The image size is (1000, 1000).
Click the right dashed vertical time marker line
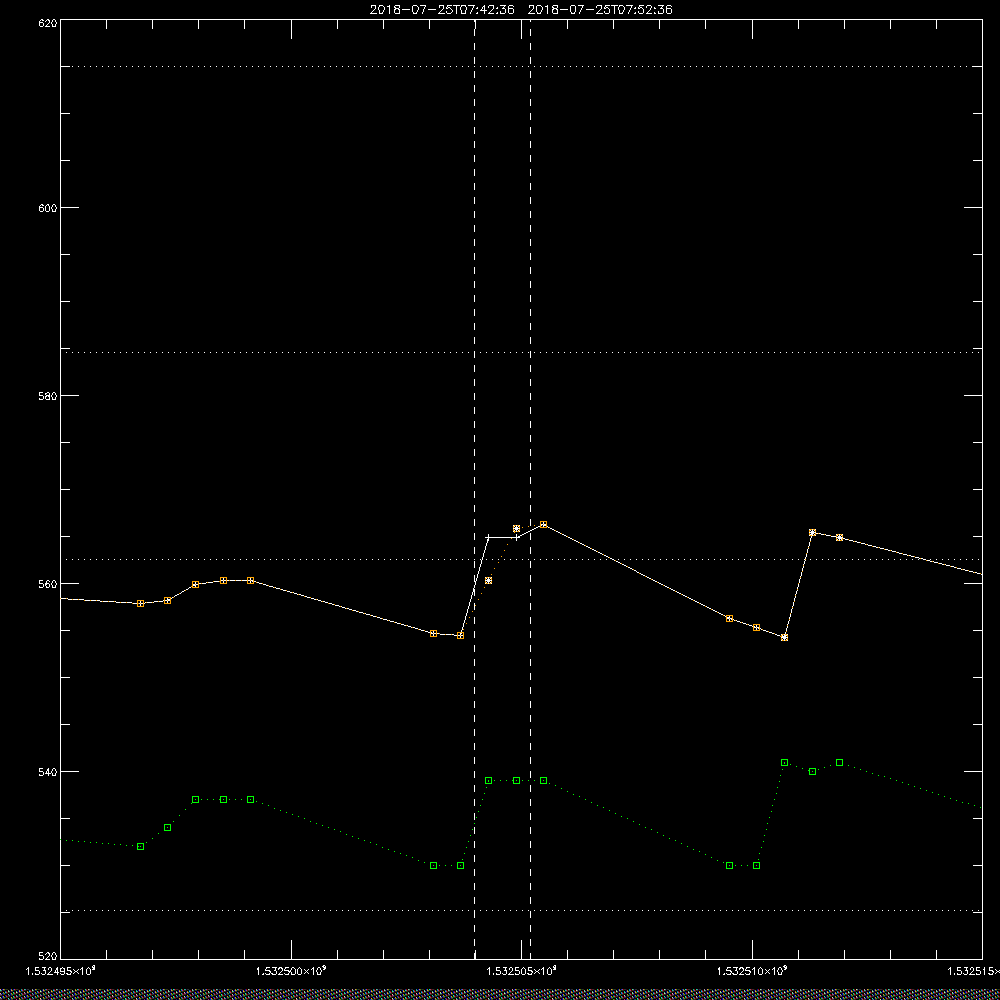(531, 489)
